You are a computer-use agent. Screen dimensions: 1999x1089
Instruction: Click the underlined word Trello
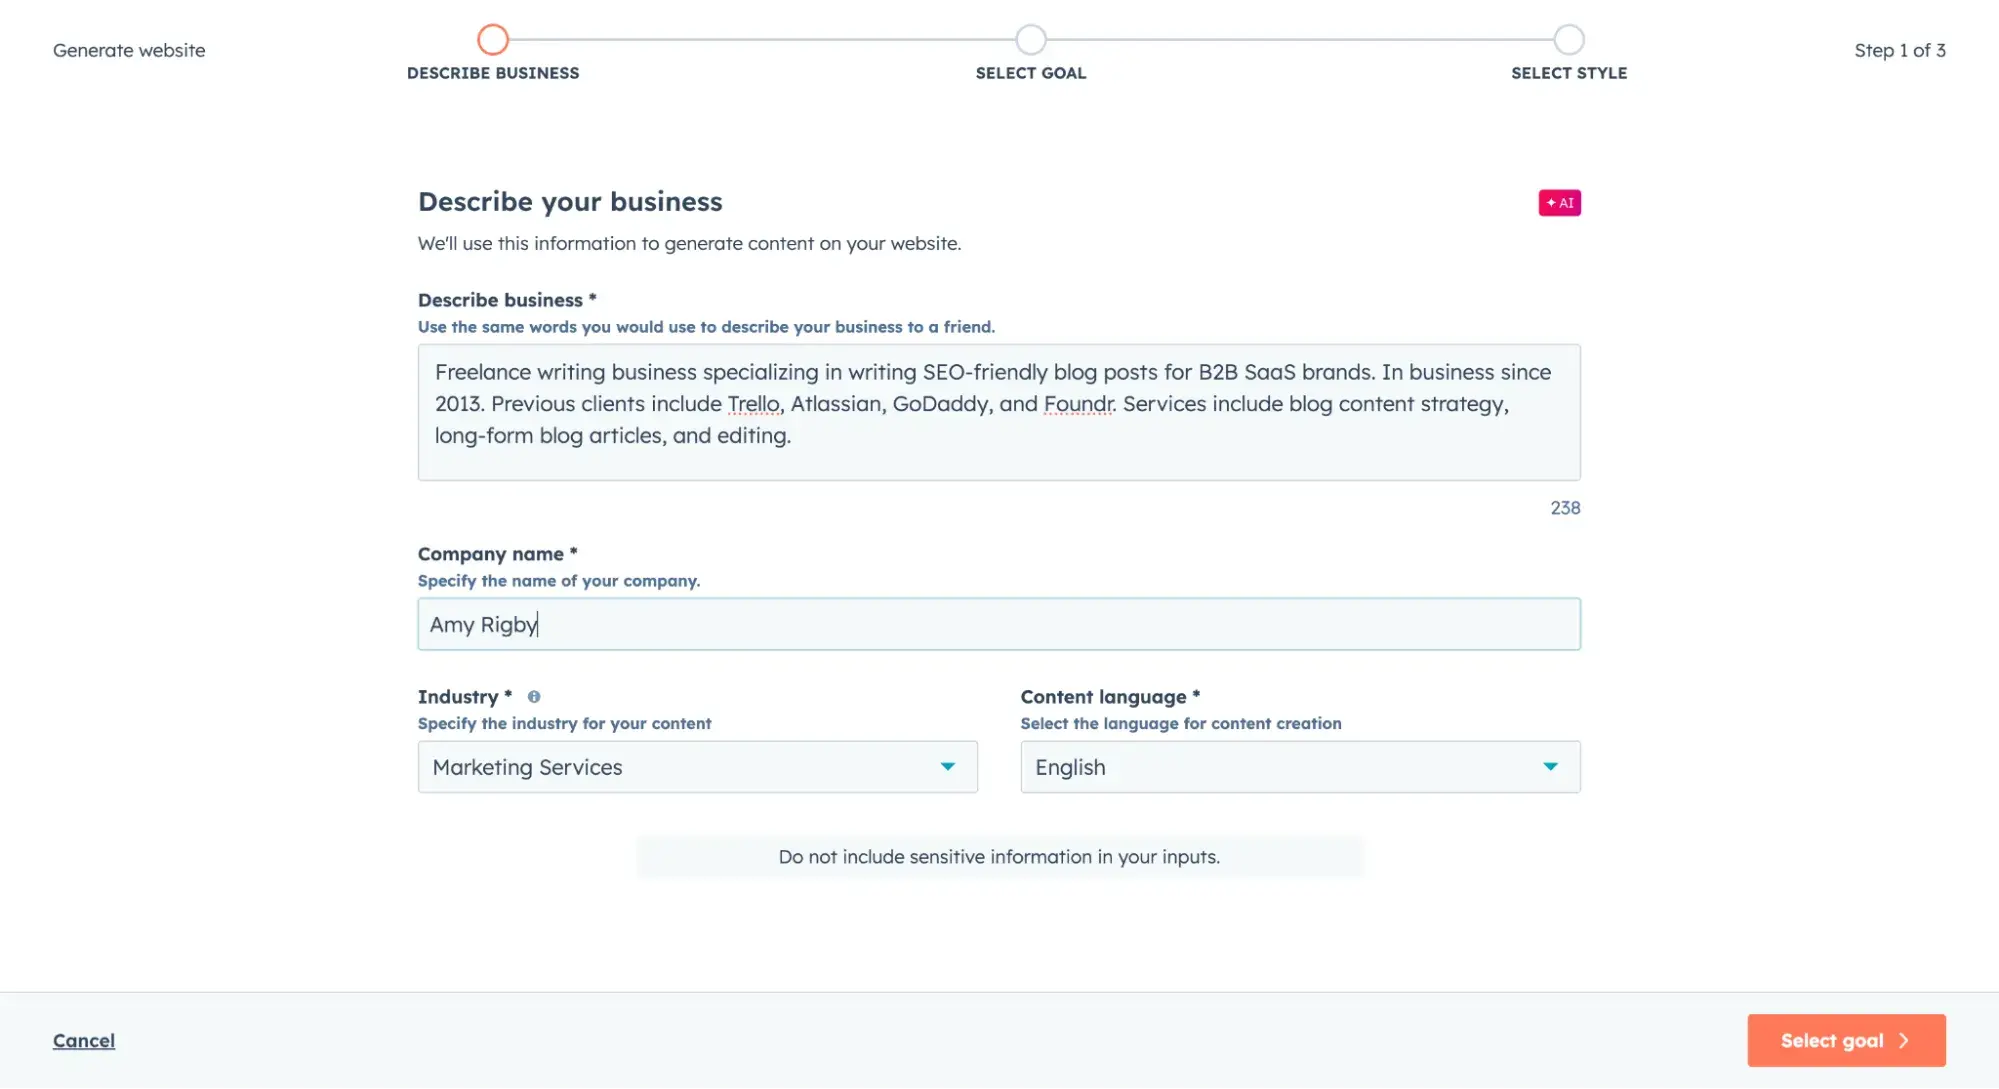[x=752, y=404]
